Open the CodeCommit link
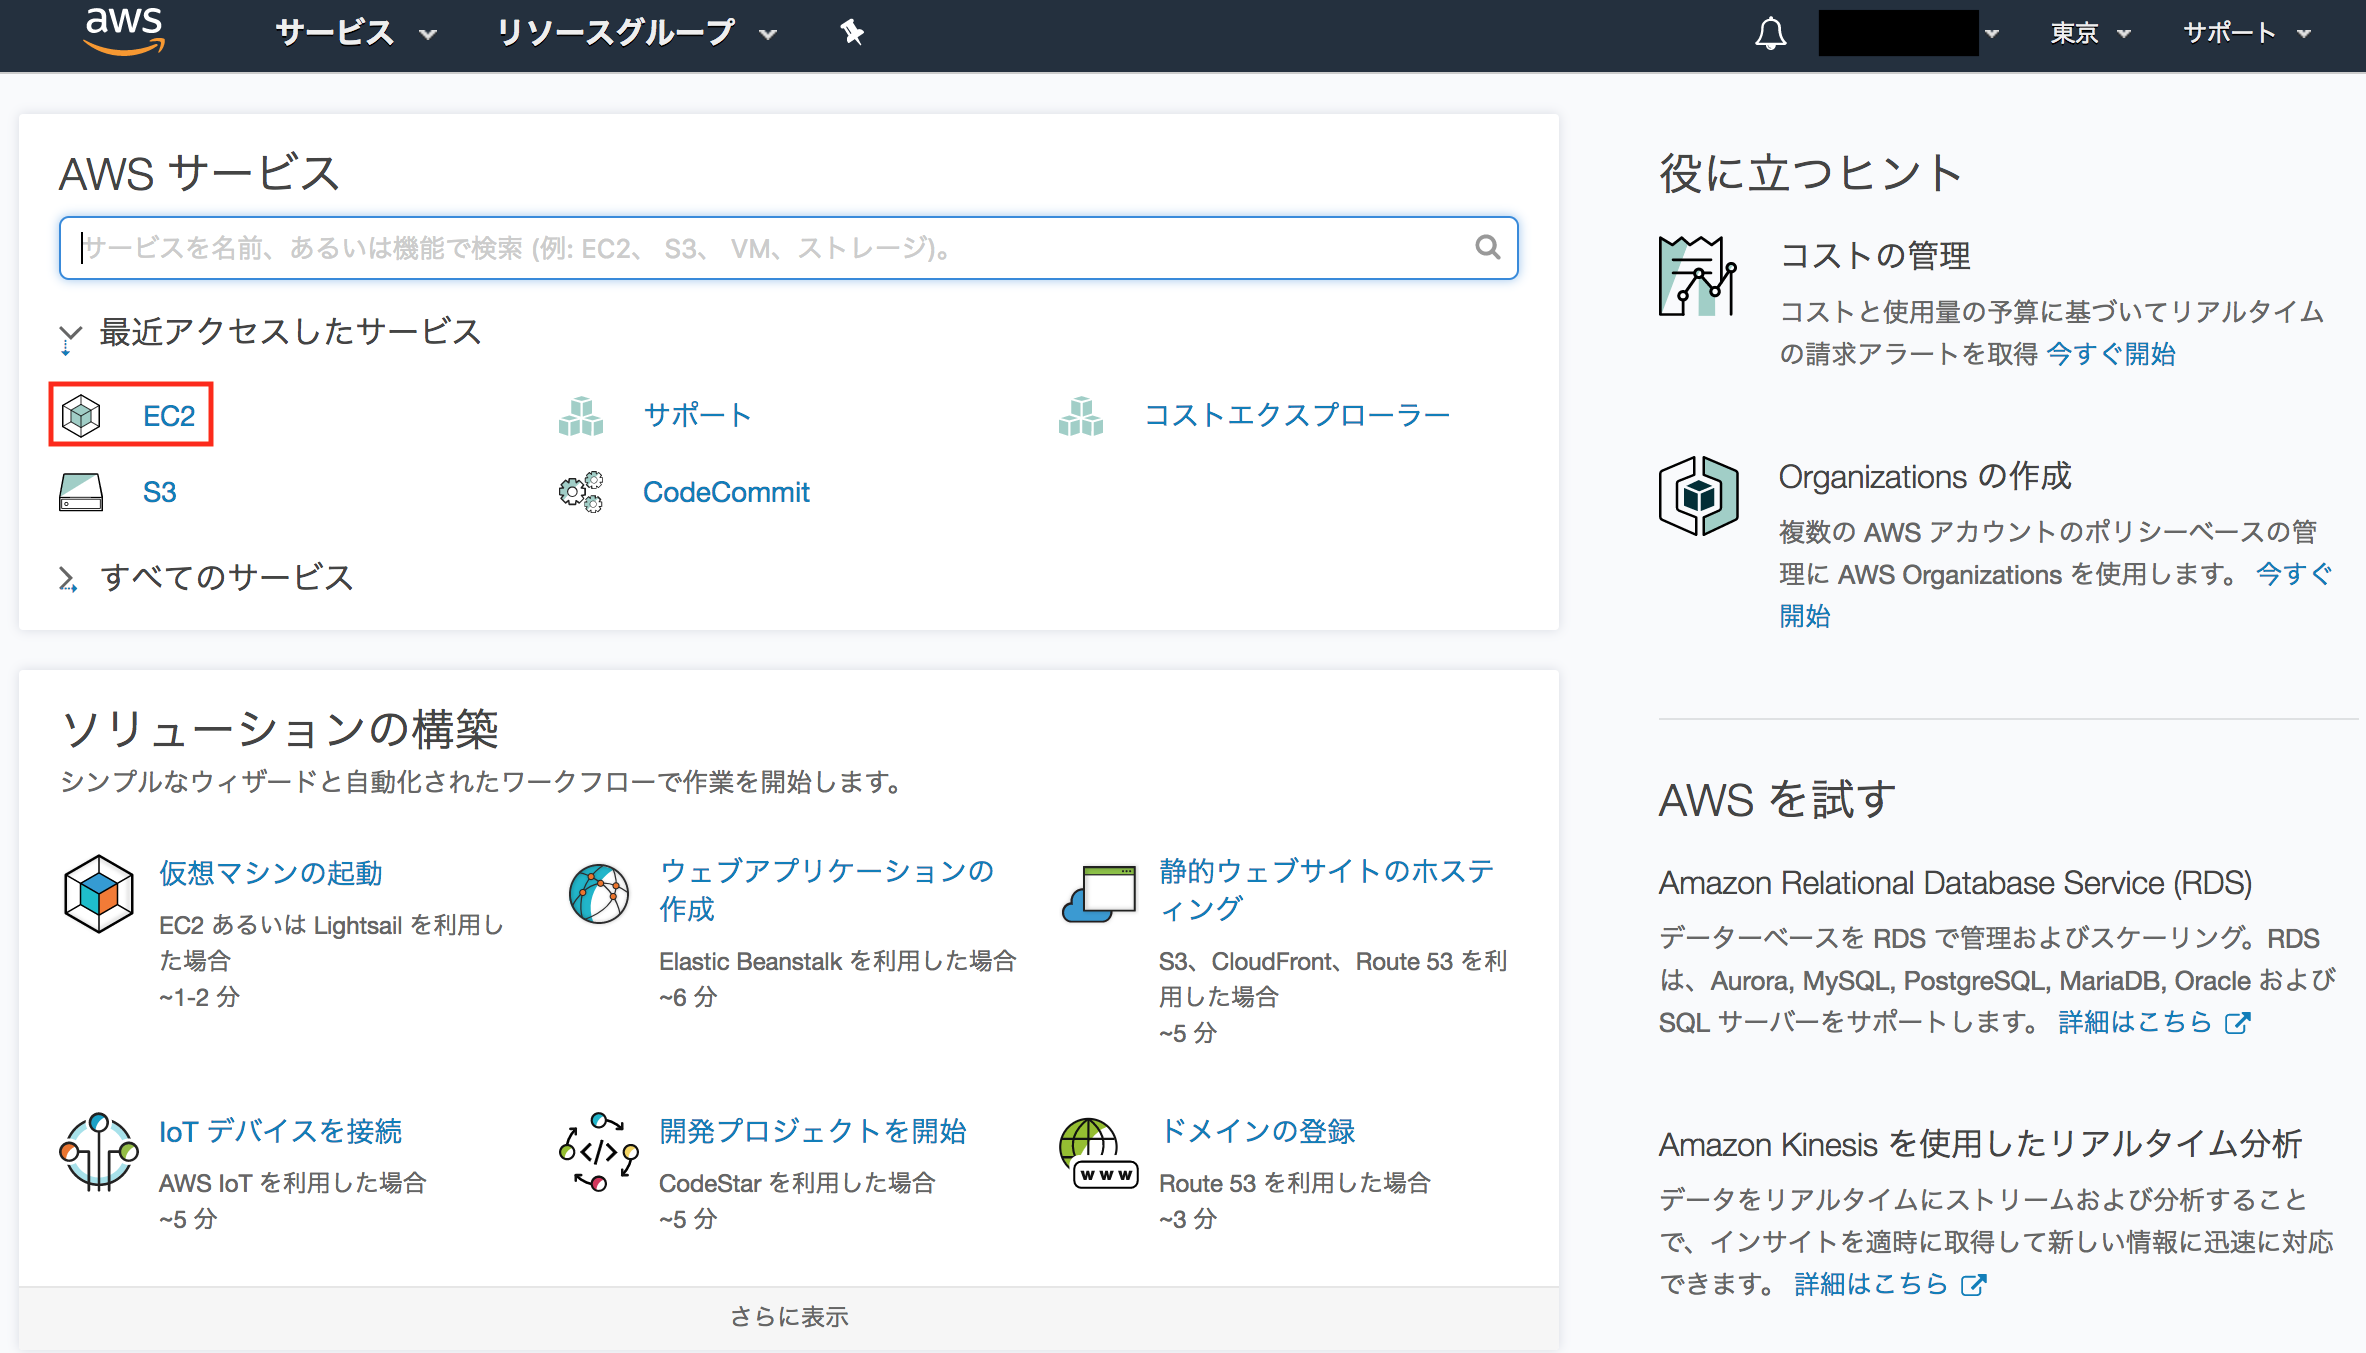 click(726, 492)
